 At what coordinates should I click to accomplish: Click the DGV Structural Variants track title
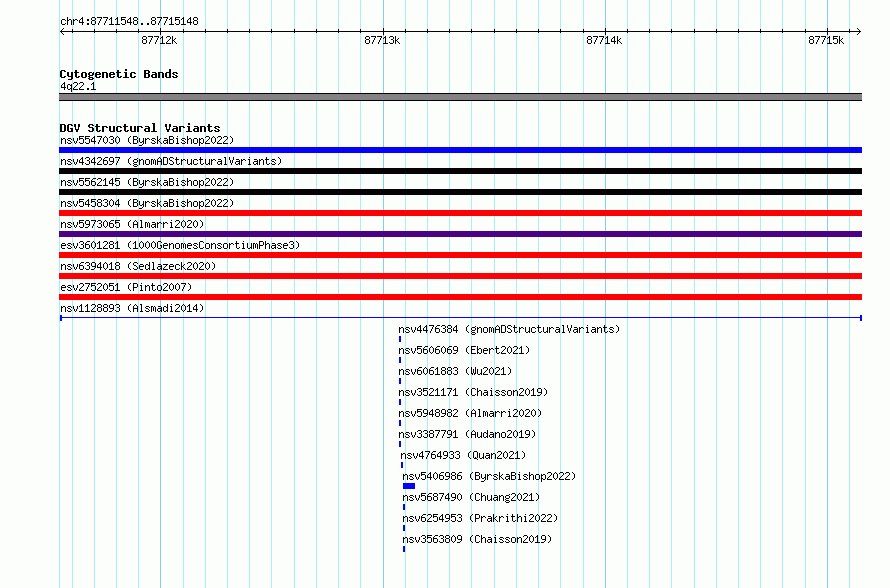(x=140, y=128)
